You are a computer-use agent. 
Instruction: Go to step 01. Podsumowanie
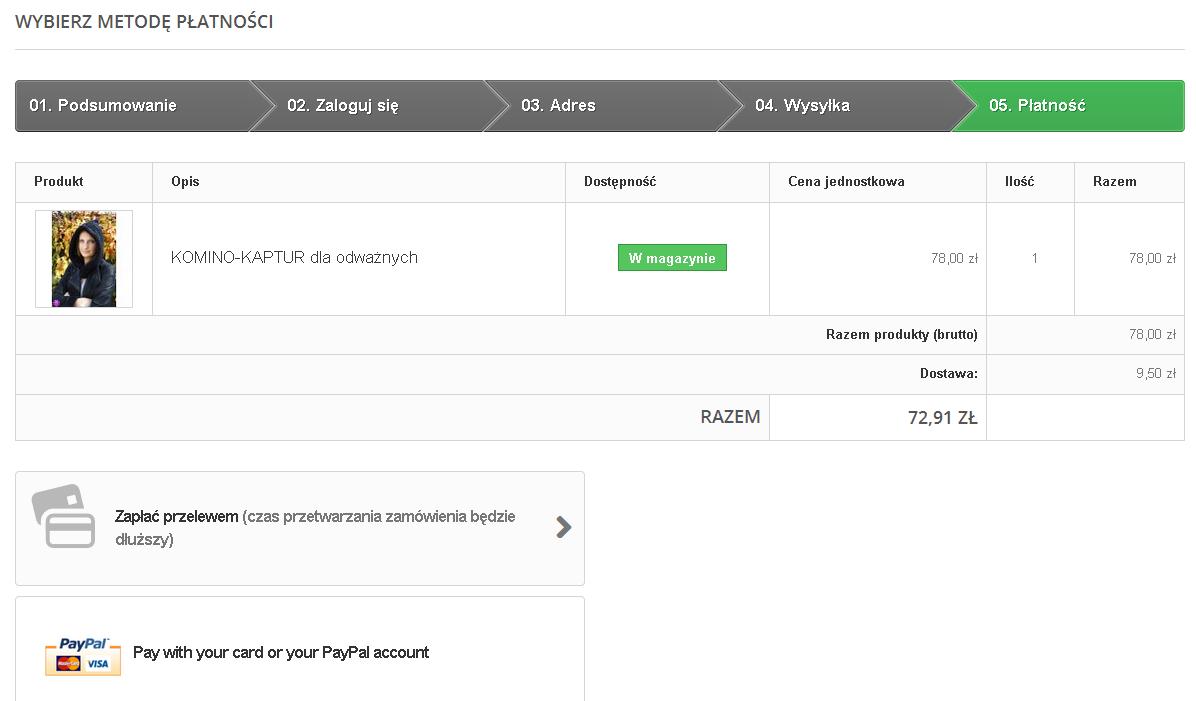pos(103,106)
